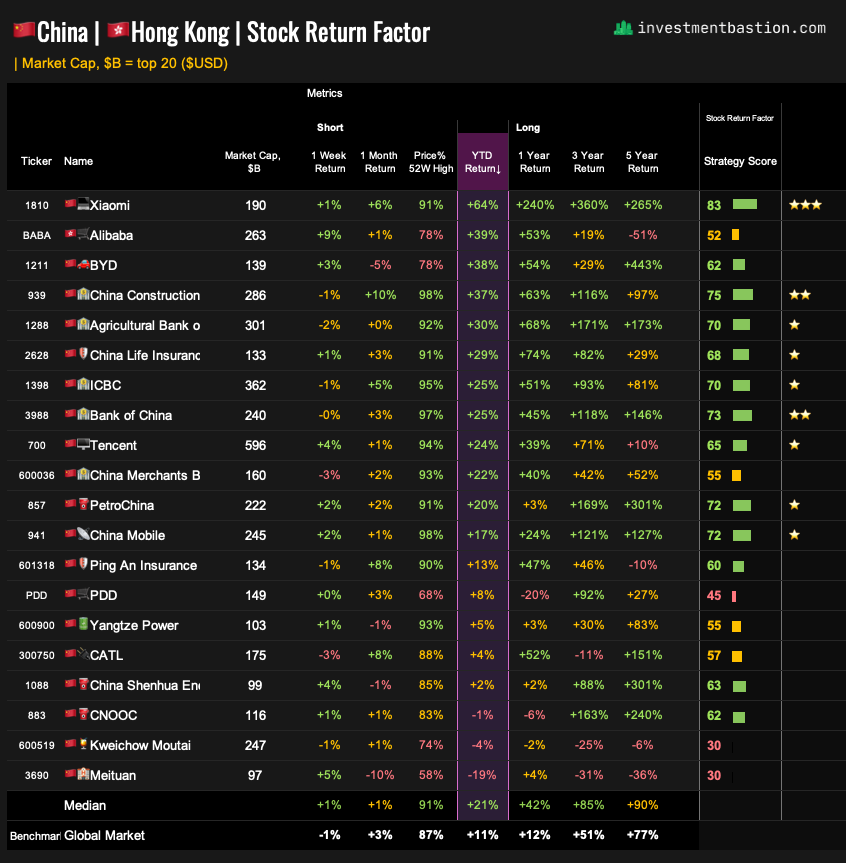Viewport: 846px width, 863px height.
Task: Click the Ticker column header
Action: point(36,161)
